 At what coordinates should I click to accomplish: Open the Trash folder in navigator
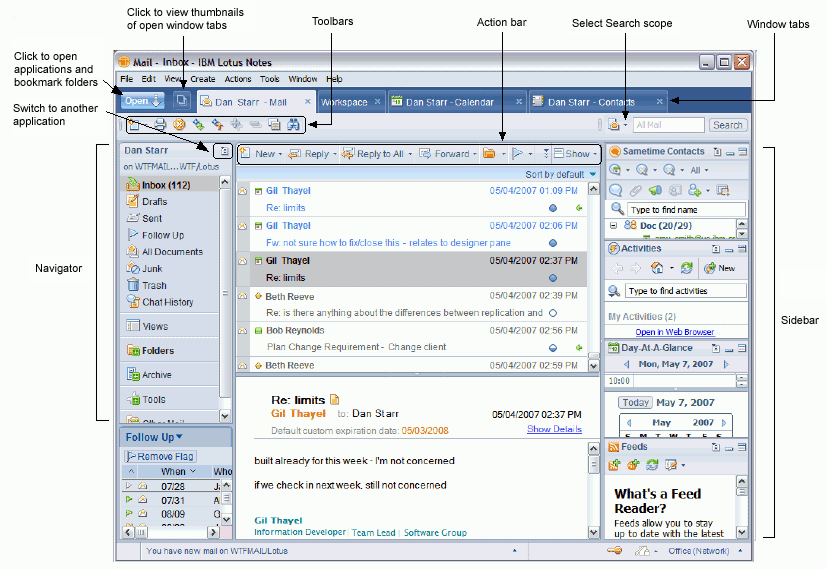[154, 285]
